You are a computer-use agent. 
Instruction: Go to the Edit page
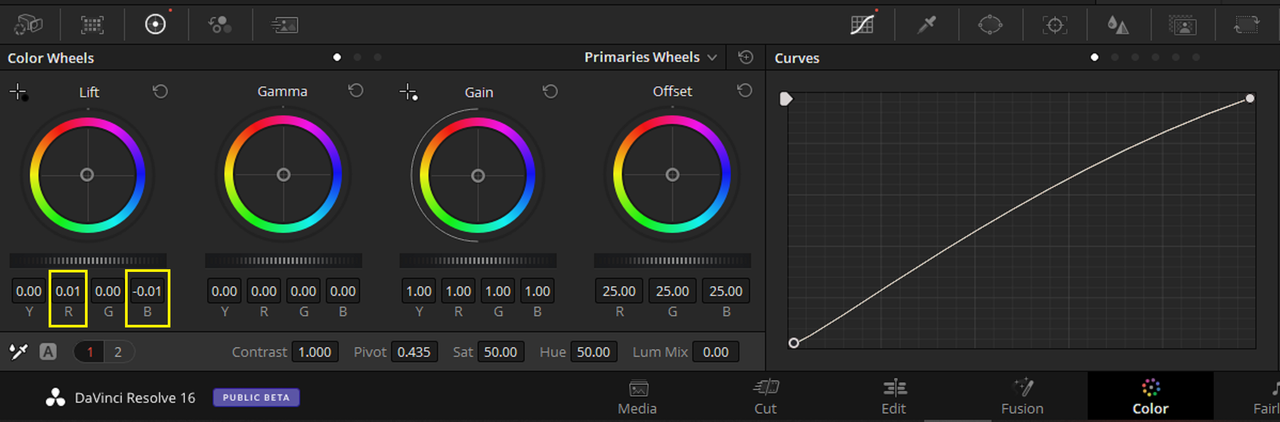(894, 397)
